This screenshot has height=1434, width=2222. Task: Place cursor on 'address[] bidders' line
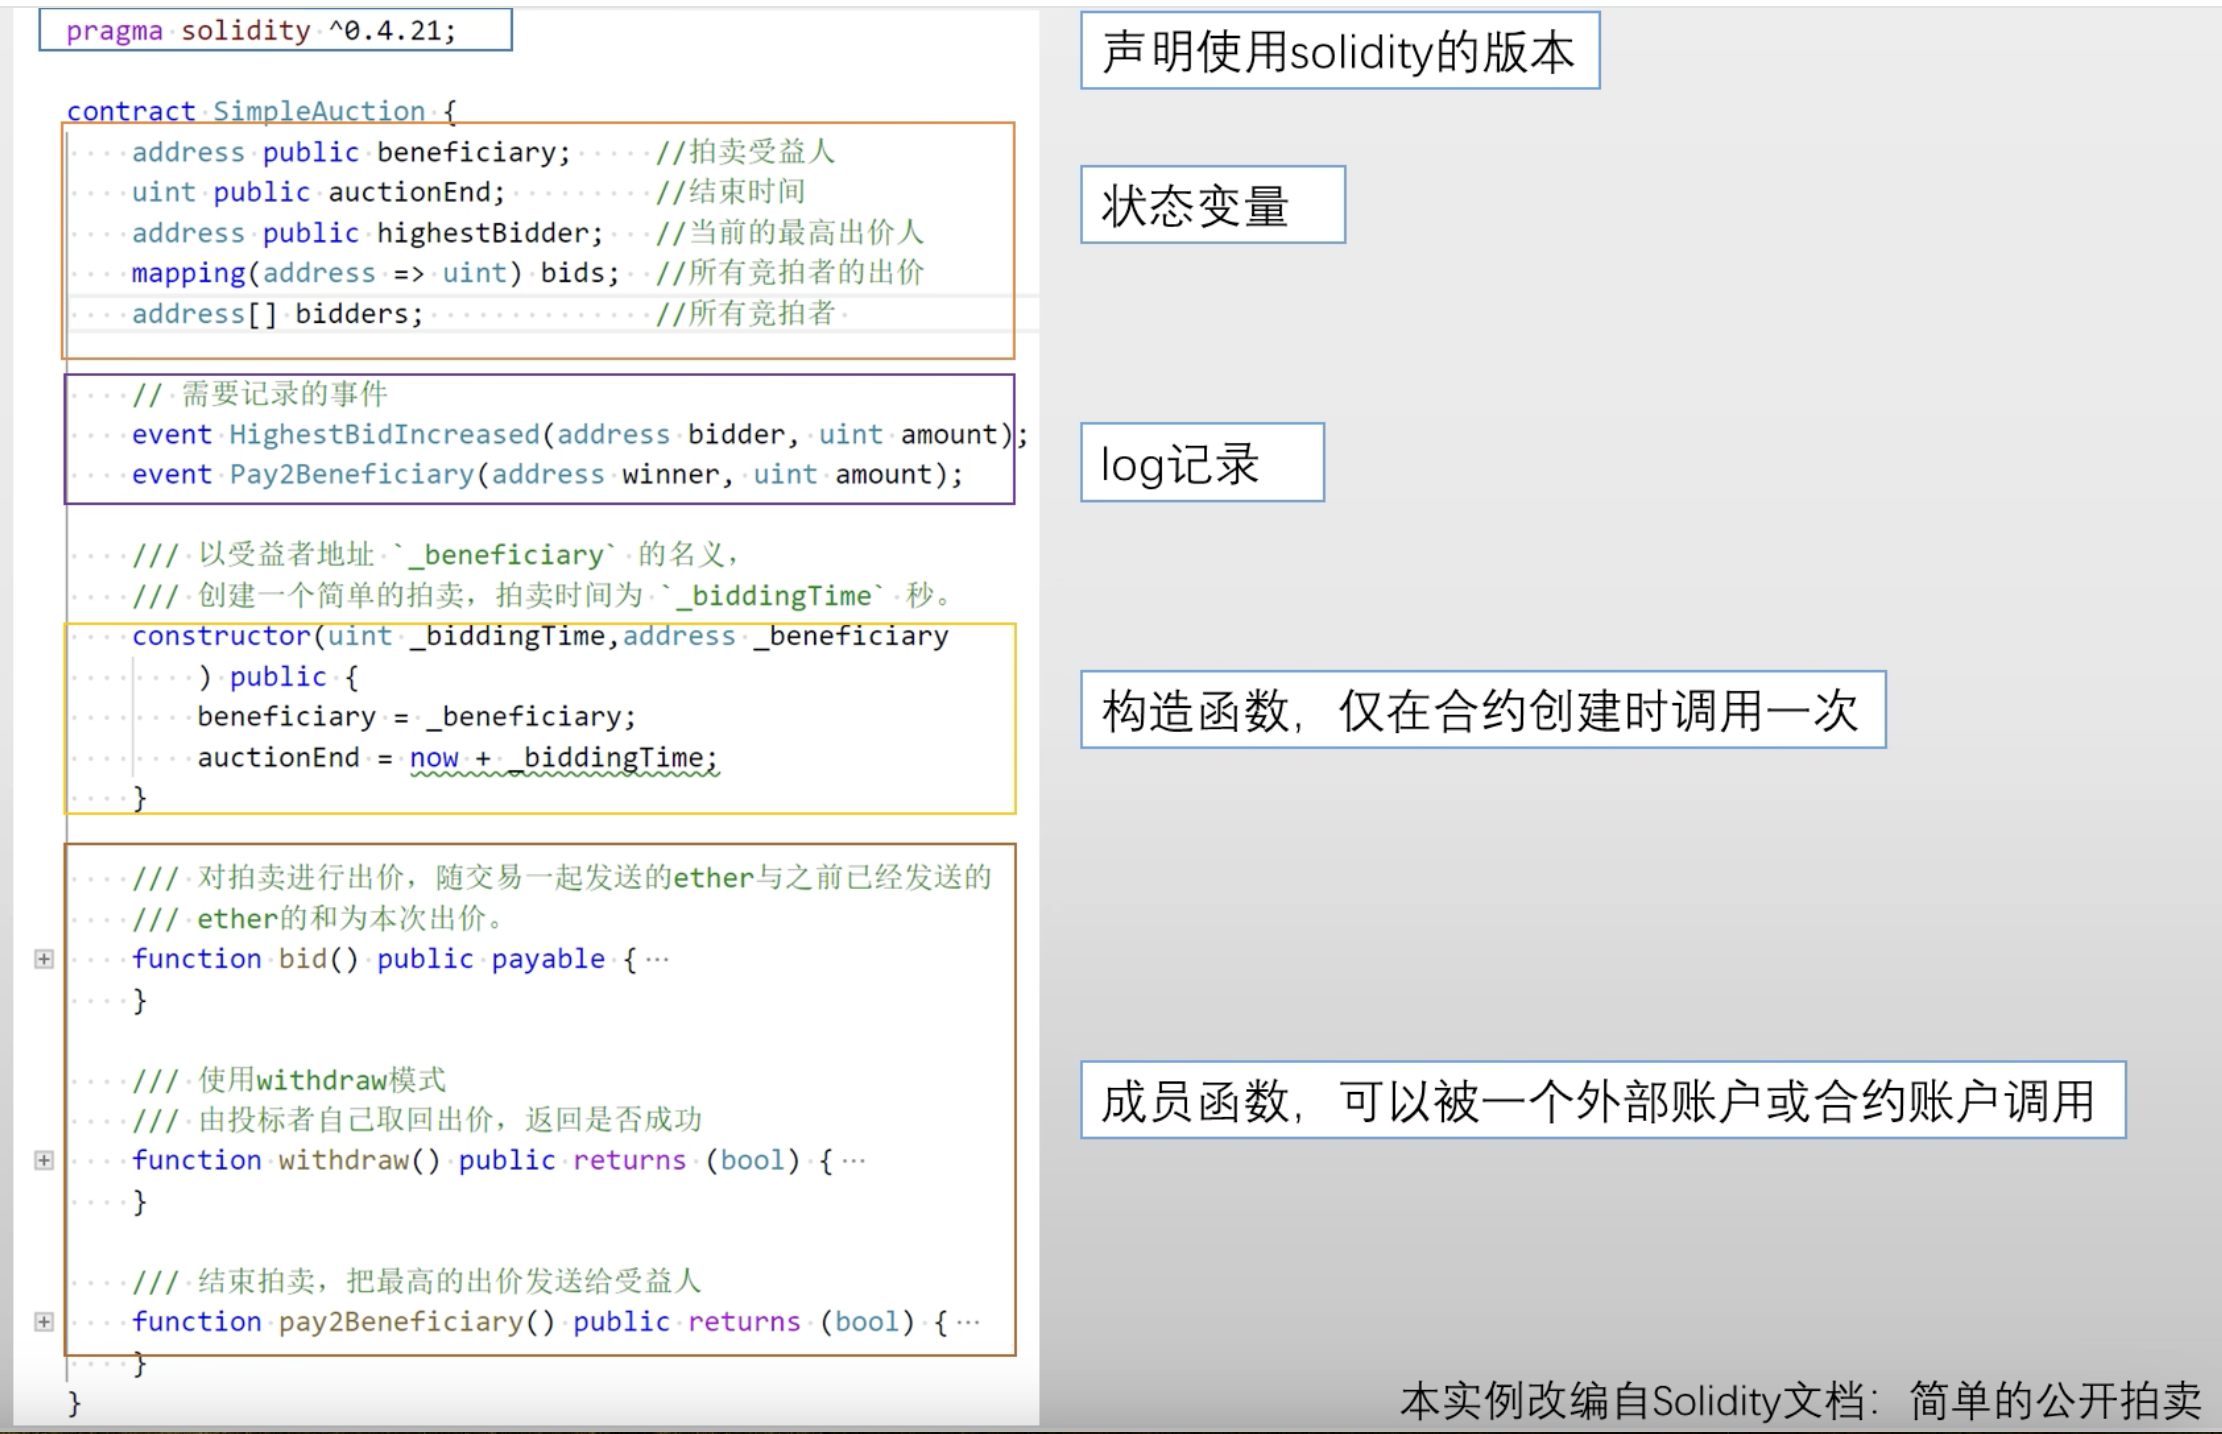tap(278, 314)
